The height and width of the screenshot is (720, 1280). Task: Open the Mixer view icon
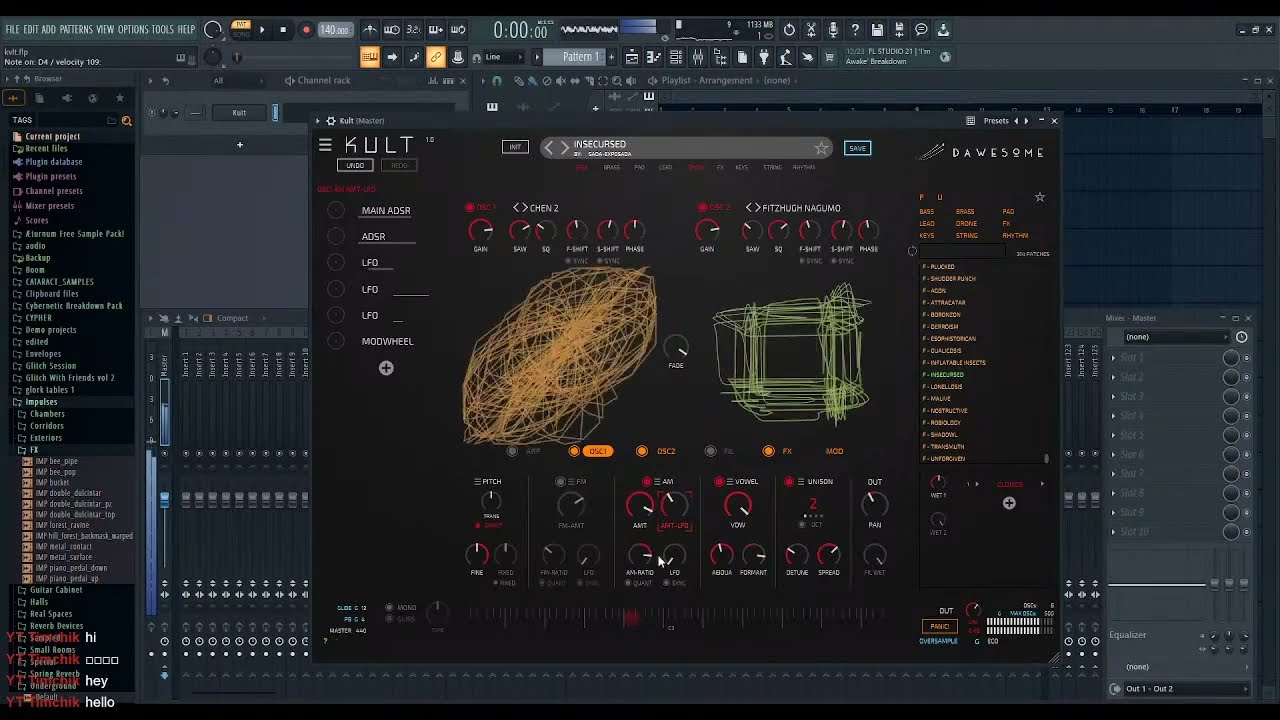coord(698,57)
